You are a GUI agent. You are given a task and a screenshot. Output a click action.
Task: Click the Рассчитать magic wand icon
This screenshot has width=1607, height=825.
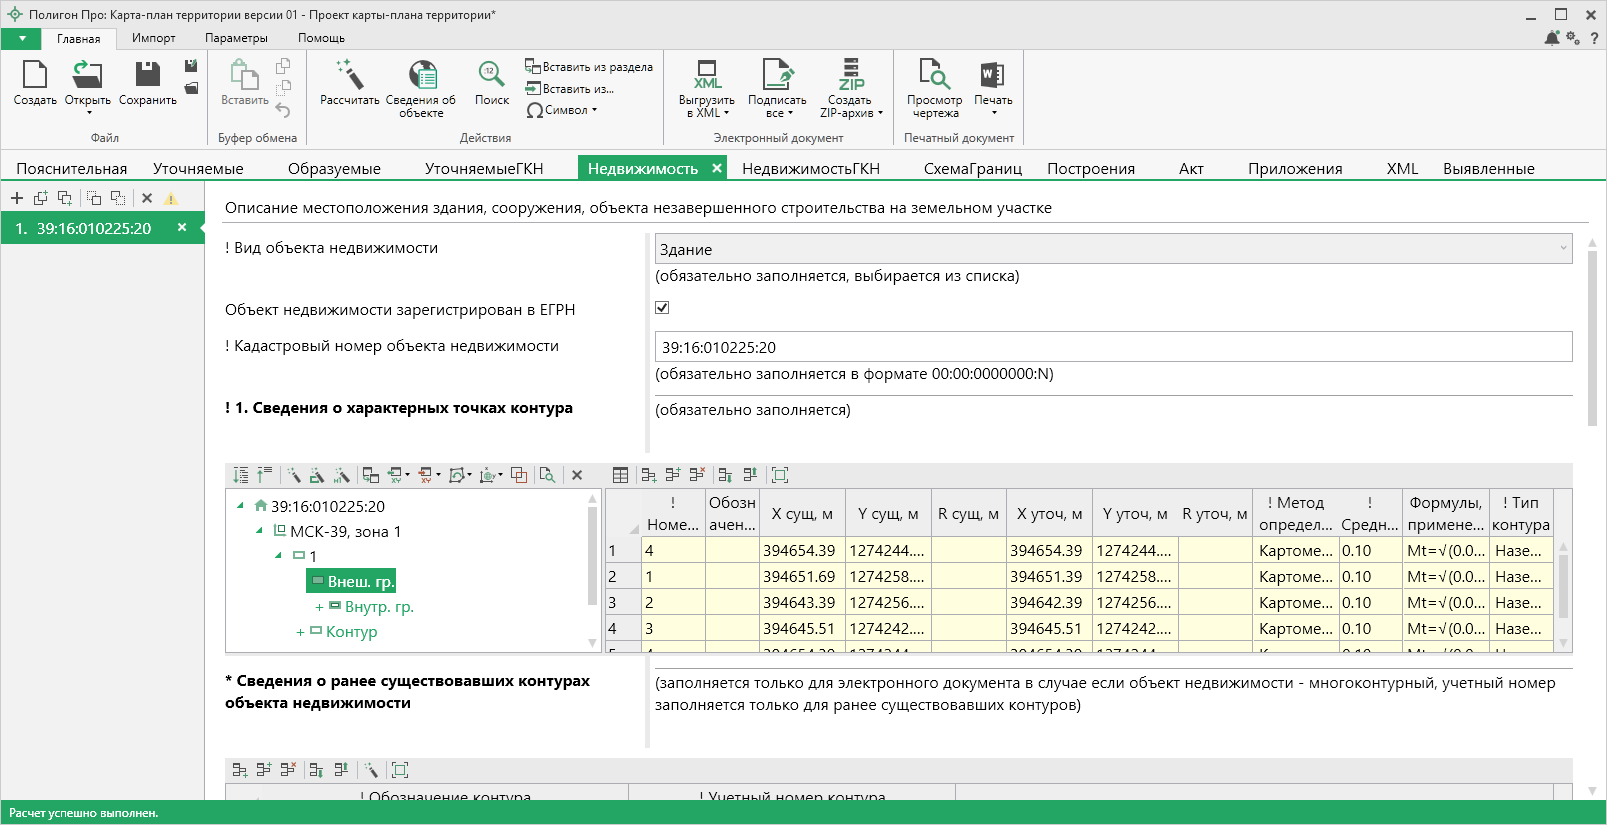[349, 76]
